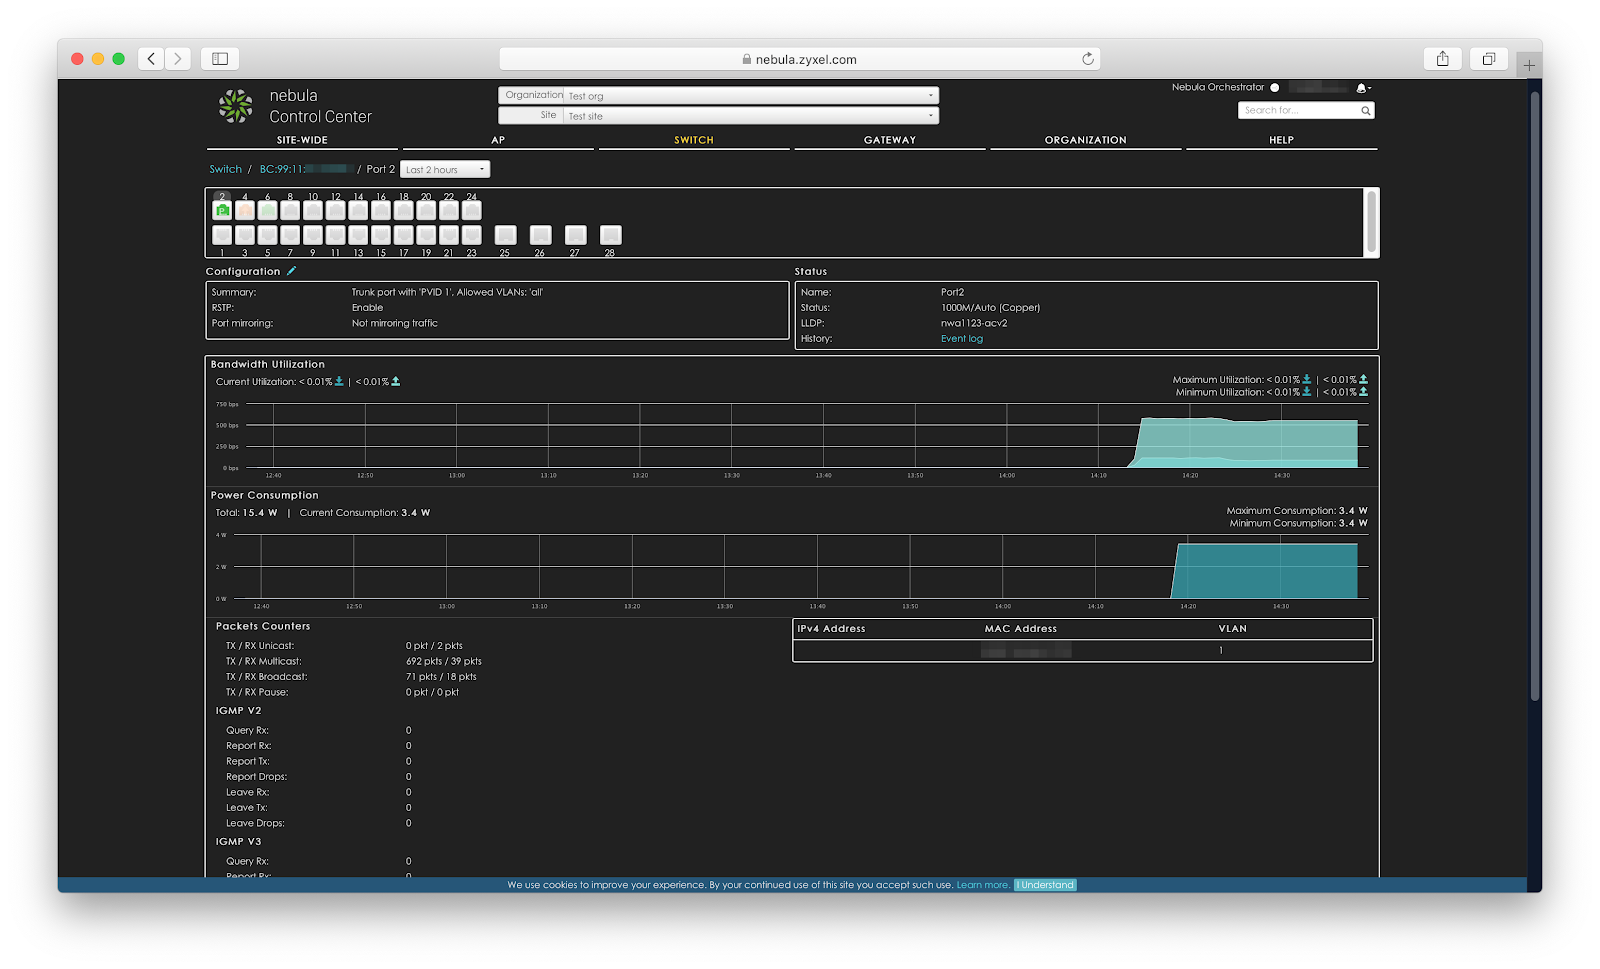The image size is (1600, 969).
Task: Click the edit pencil next to Configuration
Action: point(292,271)
